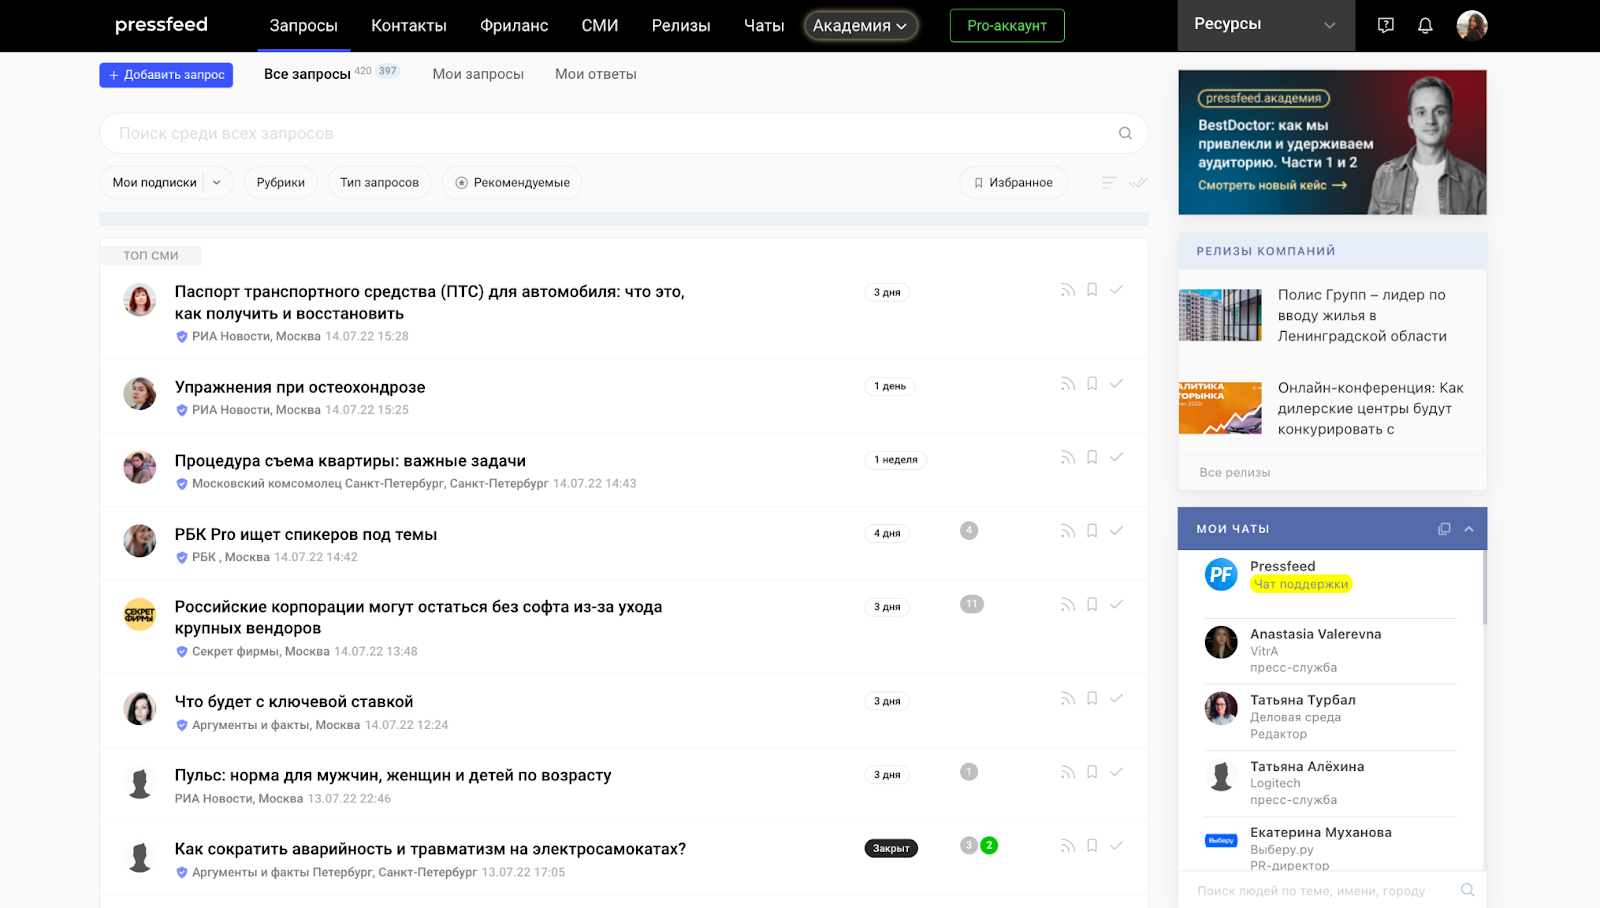Select Все запросы tab
Screen dimensions: 1600x908
(307, 74)
